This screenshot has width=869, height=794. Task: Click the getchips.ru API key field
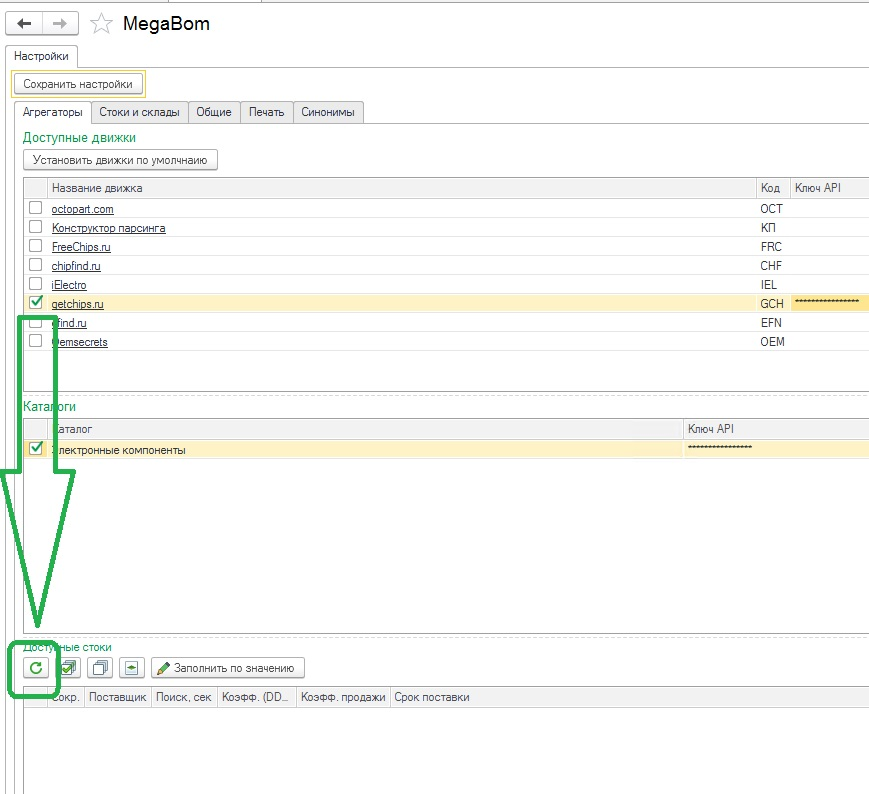pyautogui.click(x=828, y=303)
